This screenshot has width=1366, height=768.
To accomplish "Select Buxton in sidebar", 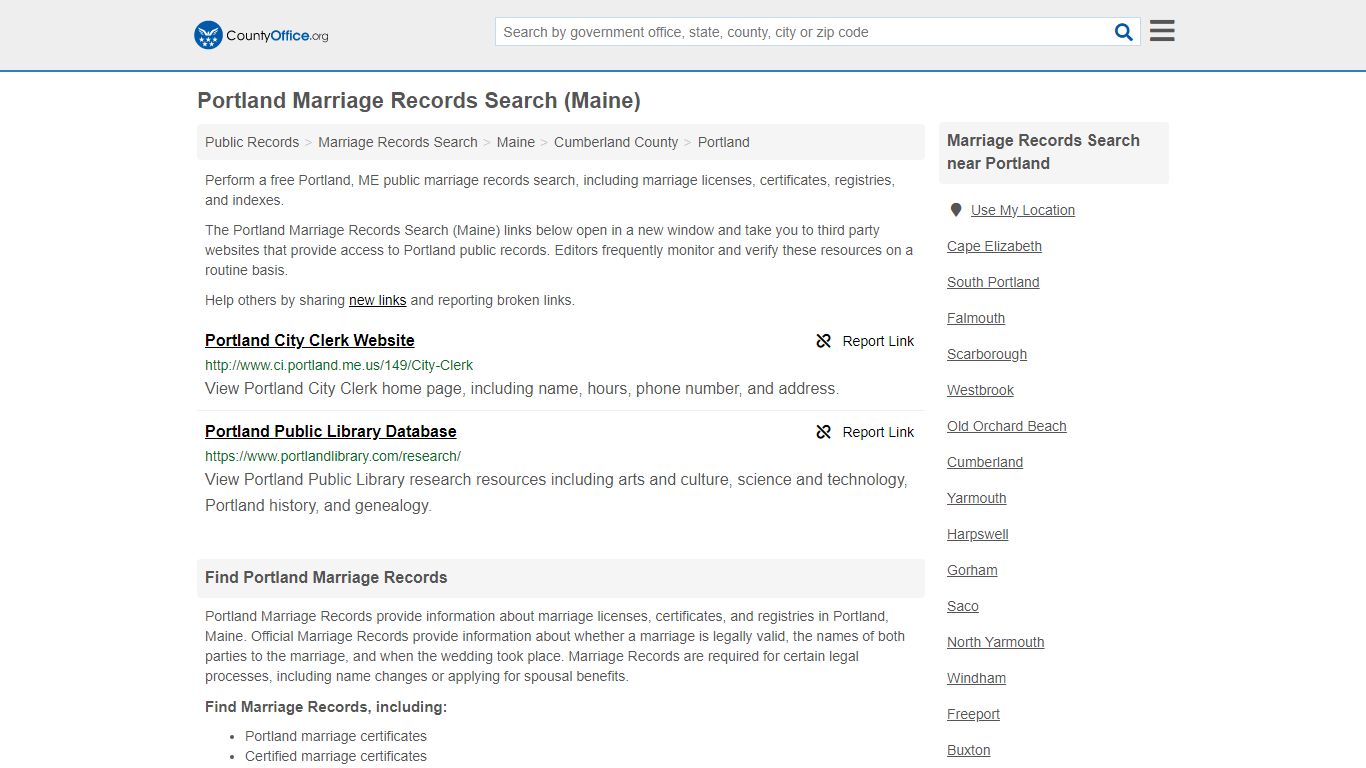I will [x=969, y=750].
